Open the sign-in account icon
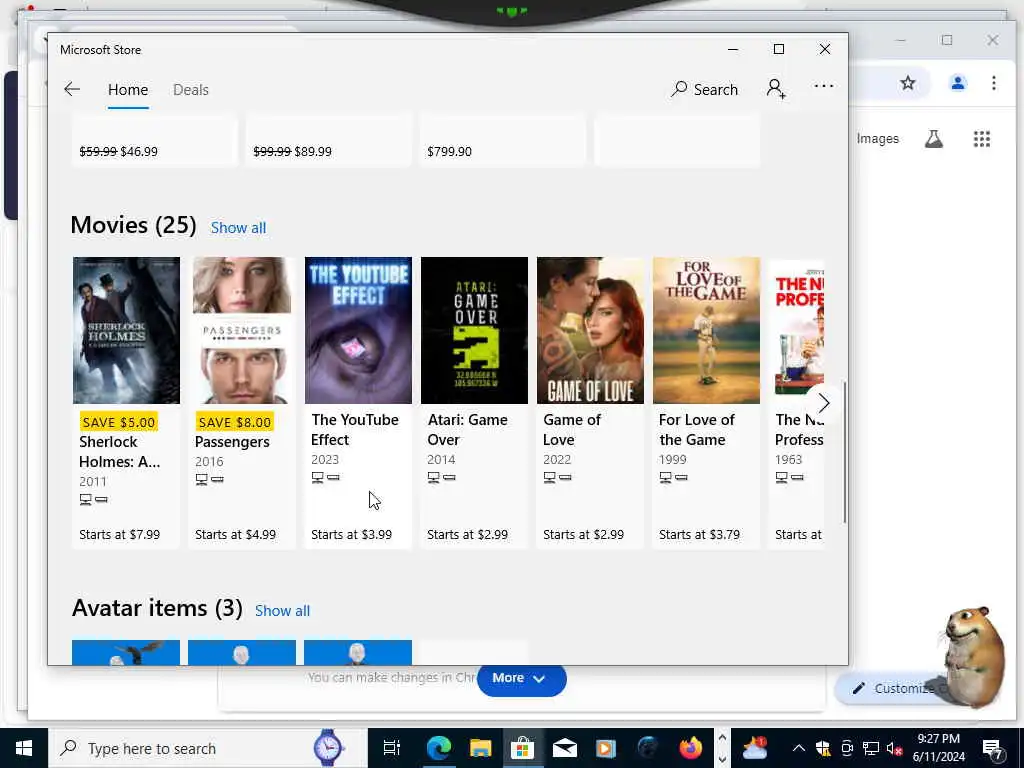 pyautogui.click(x=776, y=89)
